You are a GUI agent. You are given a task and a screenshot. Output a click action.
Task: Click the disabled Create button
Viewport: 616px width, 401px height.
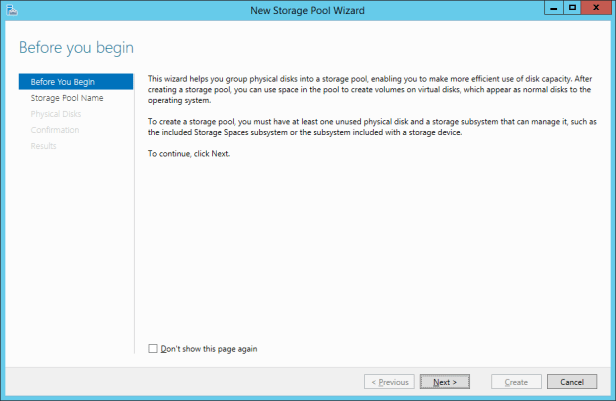click(x=516, y=382)
